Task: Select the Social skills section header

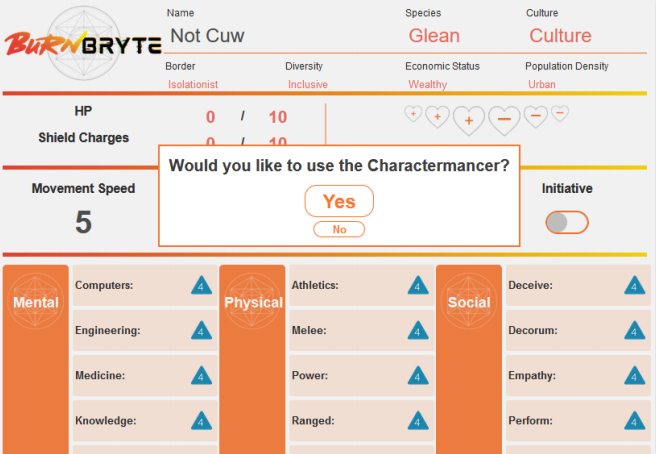Action: 469,303
